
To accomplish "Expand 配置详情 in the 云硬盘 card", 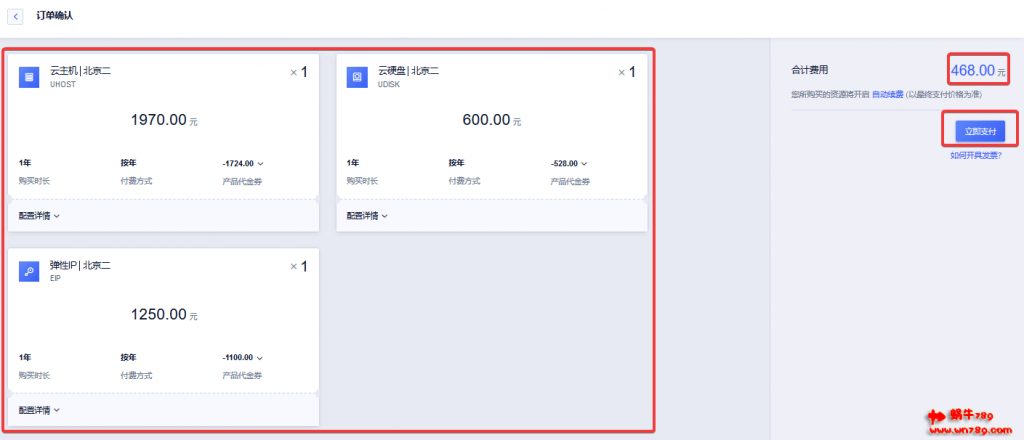I will pyautogui.click(x=368, y=215).
